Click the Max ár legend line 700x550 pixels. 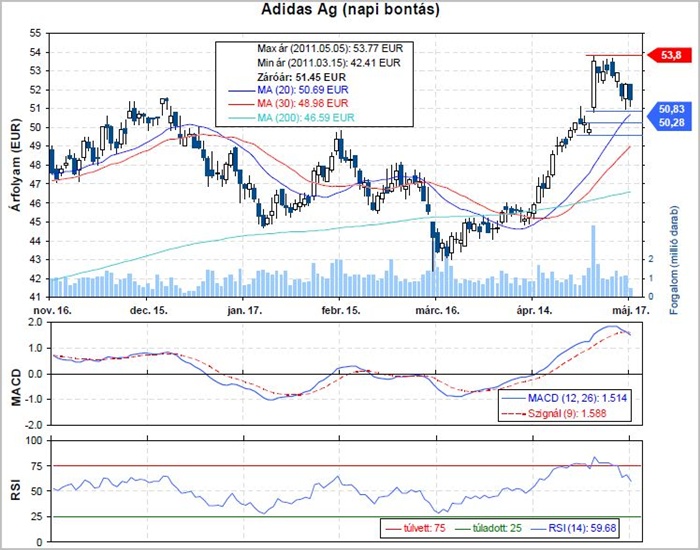330,48
